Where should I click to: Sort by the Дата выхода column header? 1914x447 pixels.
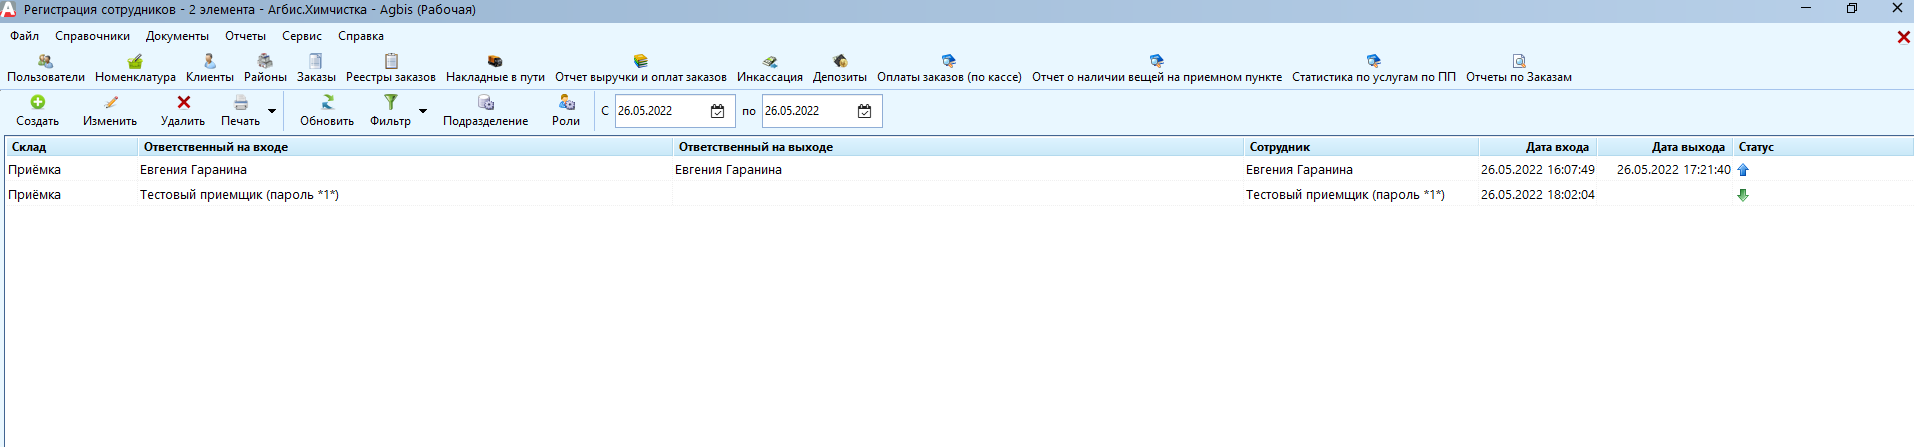tap(1665, 147)
